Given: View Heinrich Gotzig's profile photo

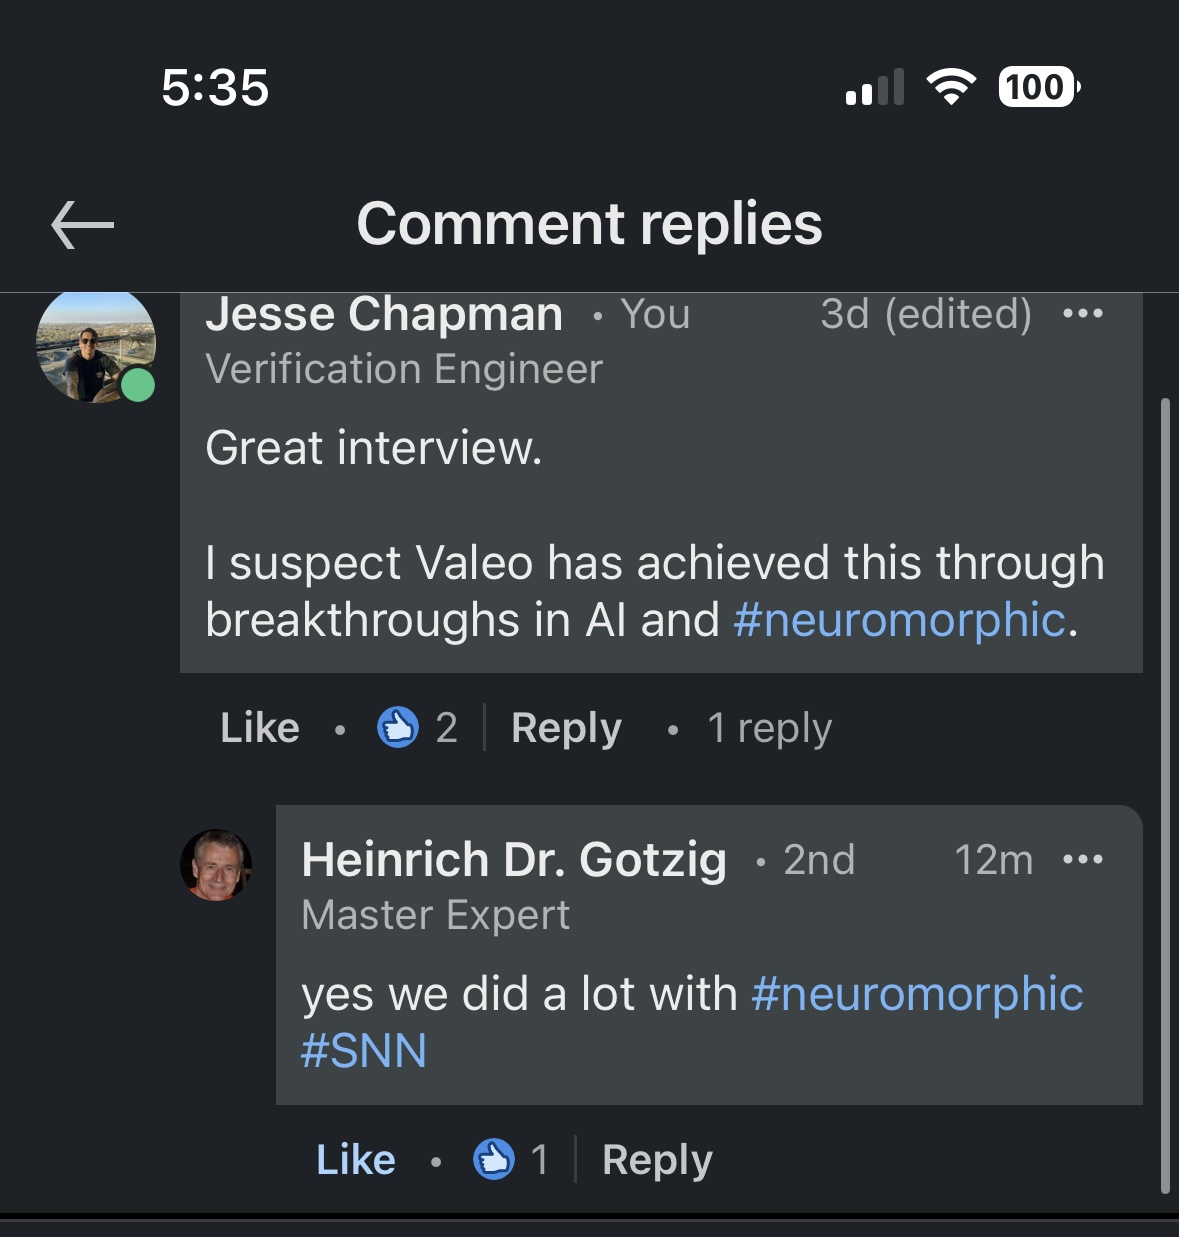Looking at the screenshot, I should 216,865.
